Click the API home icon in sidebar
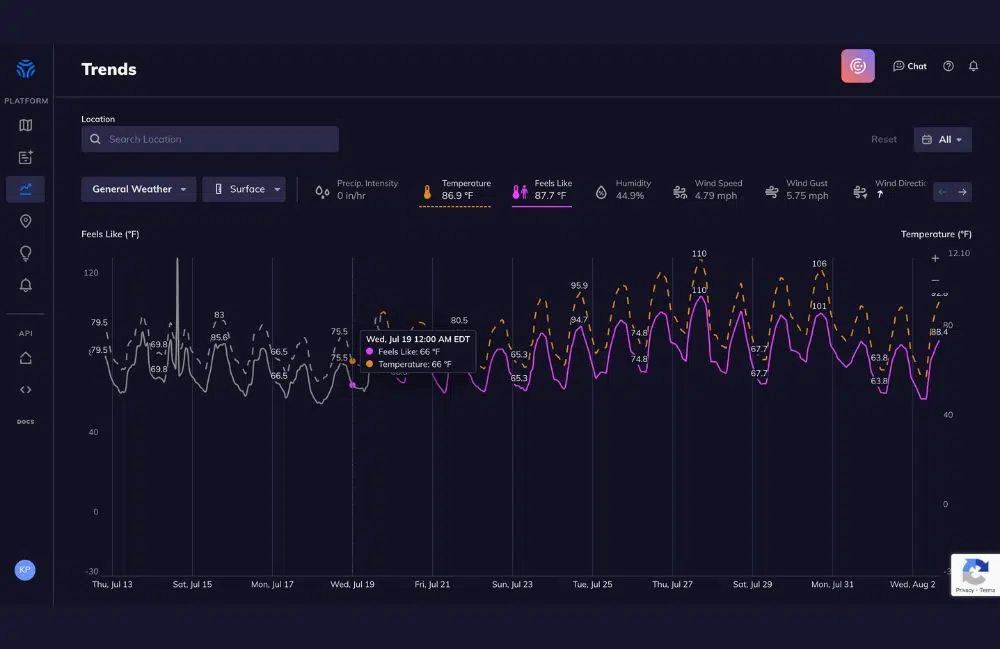This screenshot has height=649, width=1000. [x=26, y=358]
